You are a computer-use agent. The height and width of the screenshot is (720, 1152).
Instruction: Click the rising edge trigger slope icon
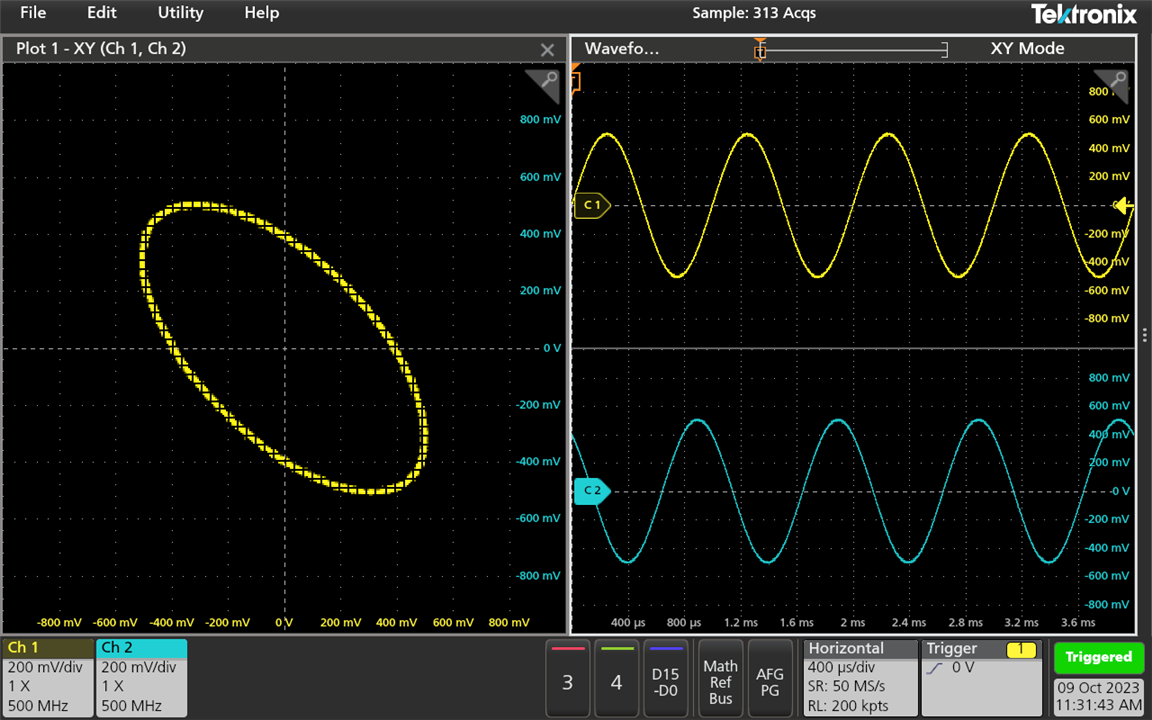pos(934,669)
